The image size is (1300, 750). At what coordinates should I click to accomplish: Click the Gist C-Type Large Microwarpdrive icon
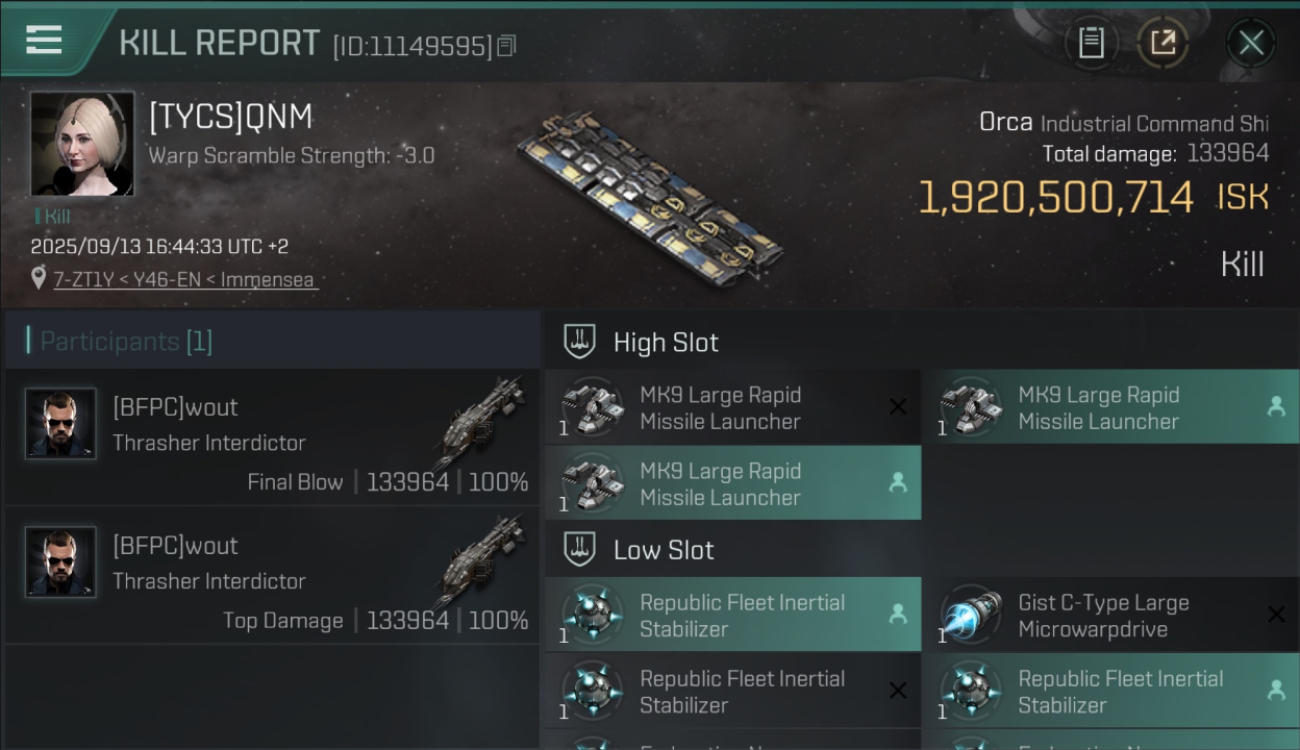(971, 616)
